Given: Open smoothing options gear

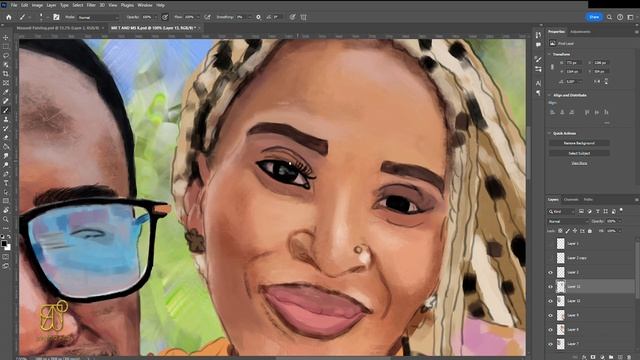Looking at the screenshot, I should [x=258, y=17].
